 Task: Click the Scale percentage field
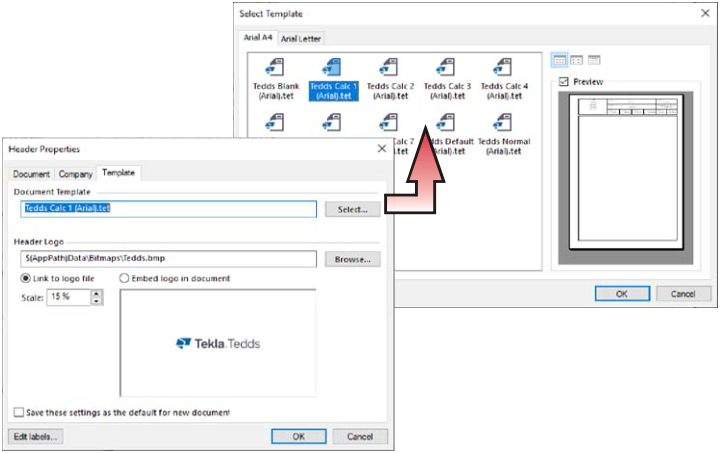pos(69,297)
